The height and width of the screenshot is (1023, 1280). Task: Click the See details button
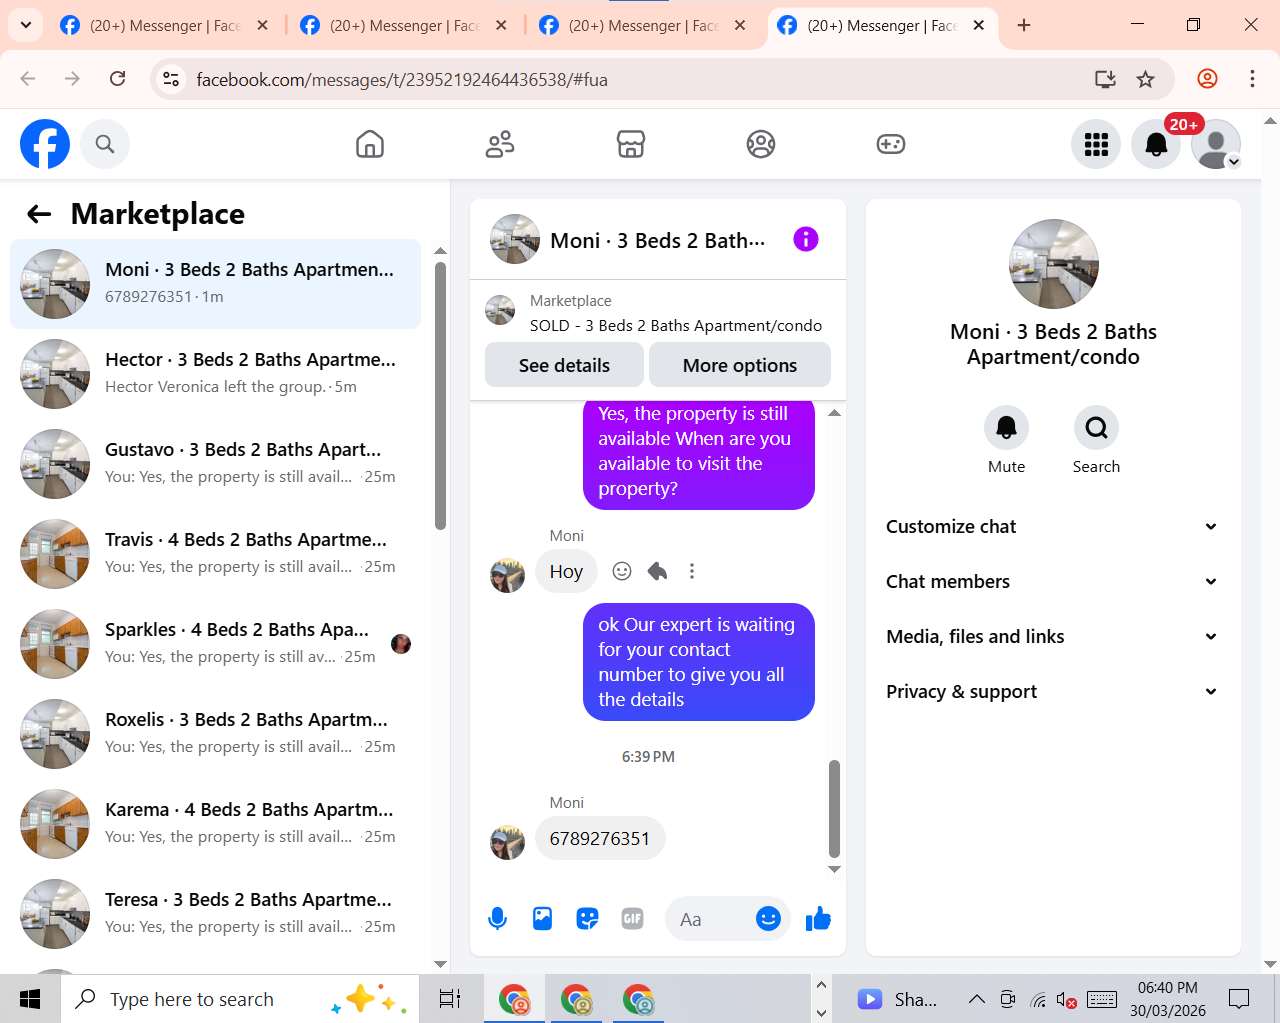pyautogui.click(x=564, y=365)
